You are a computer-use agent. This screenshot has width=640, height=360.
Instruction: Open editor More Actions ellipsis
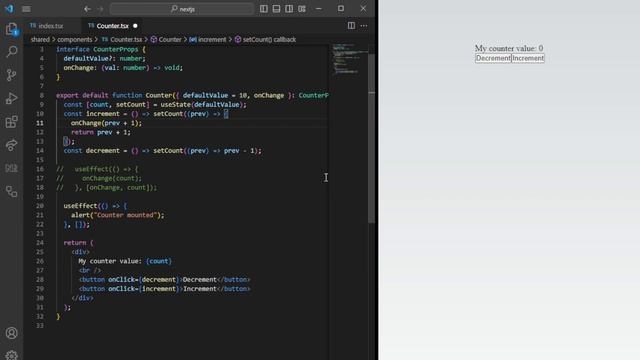click(x=364, y=25)
